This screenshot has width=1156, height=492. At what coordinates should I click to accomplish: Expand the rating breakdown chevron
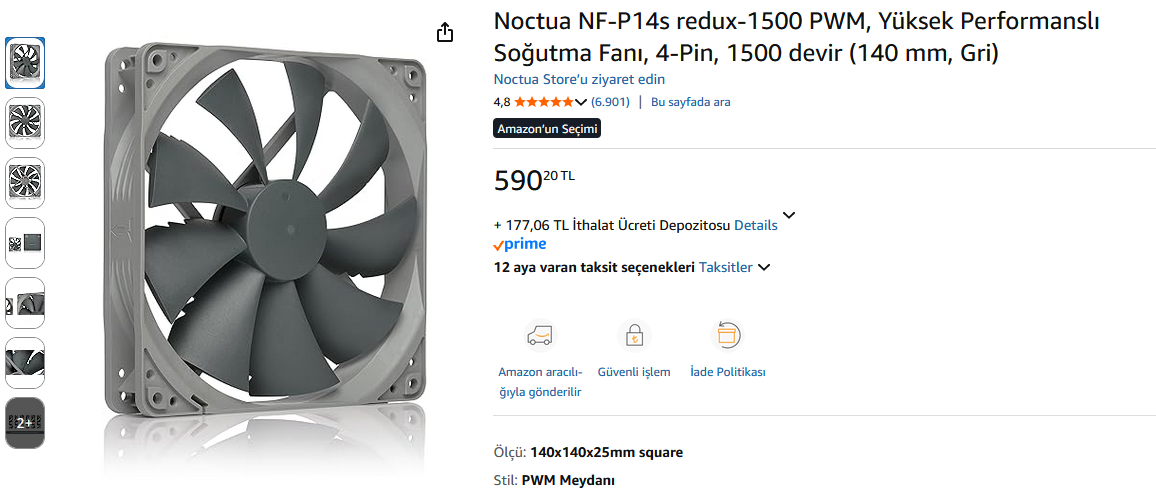[x=582, y=102]
